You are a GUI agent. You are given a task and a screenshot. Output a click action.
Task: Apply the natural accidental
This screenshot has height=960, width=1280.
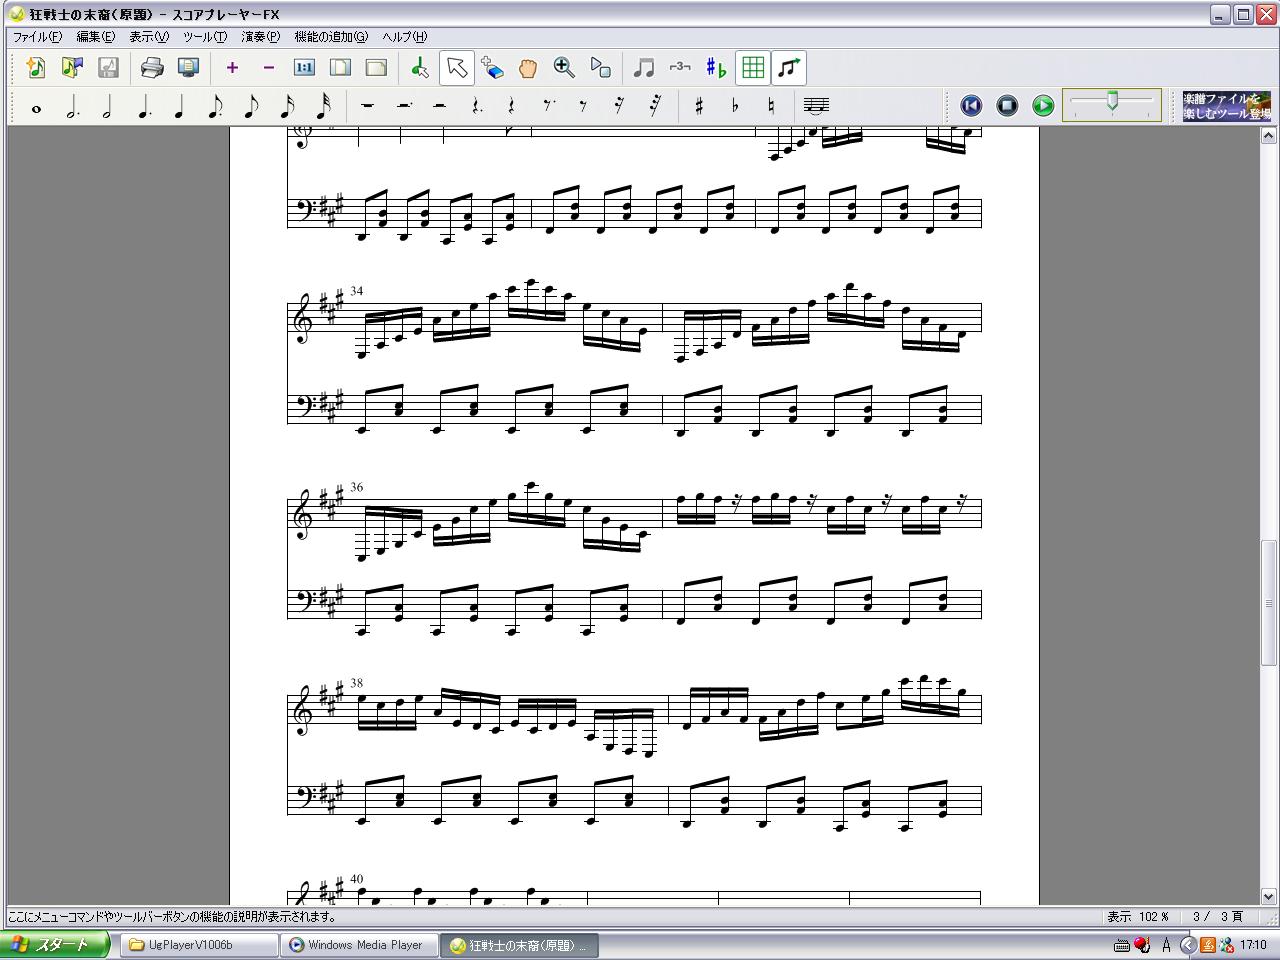(771, 107)
